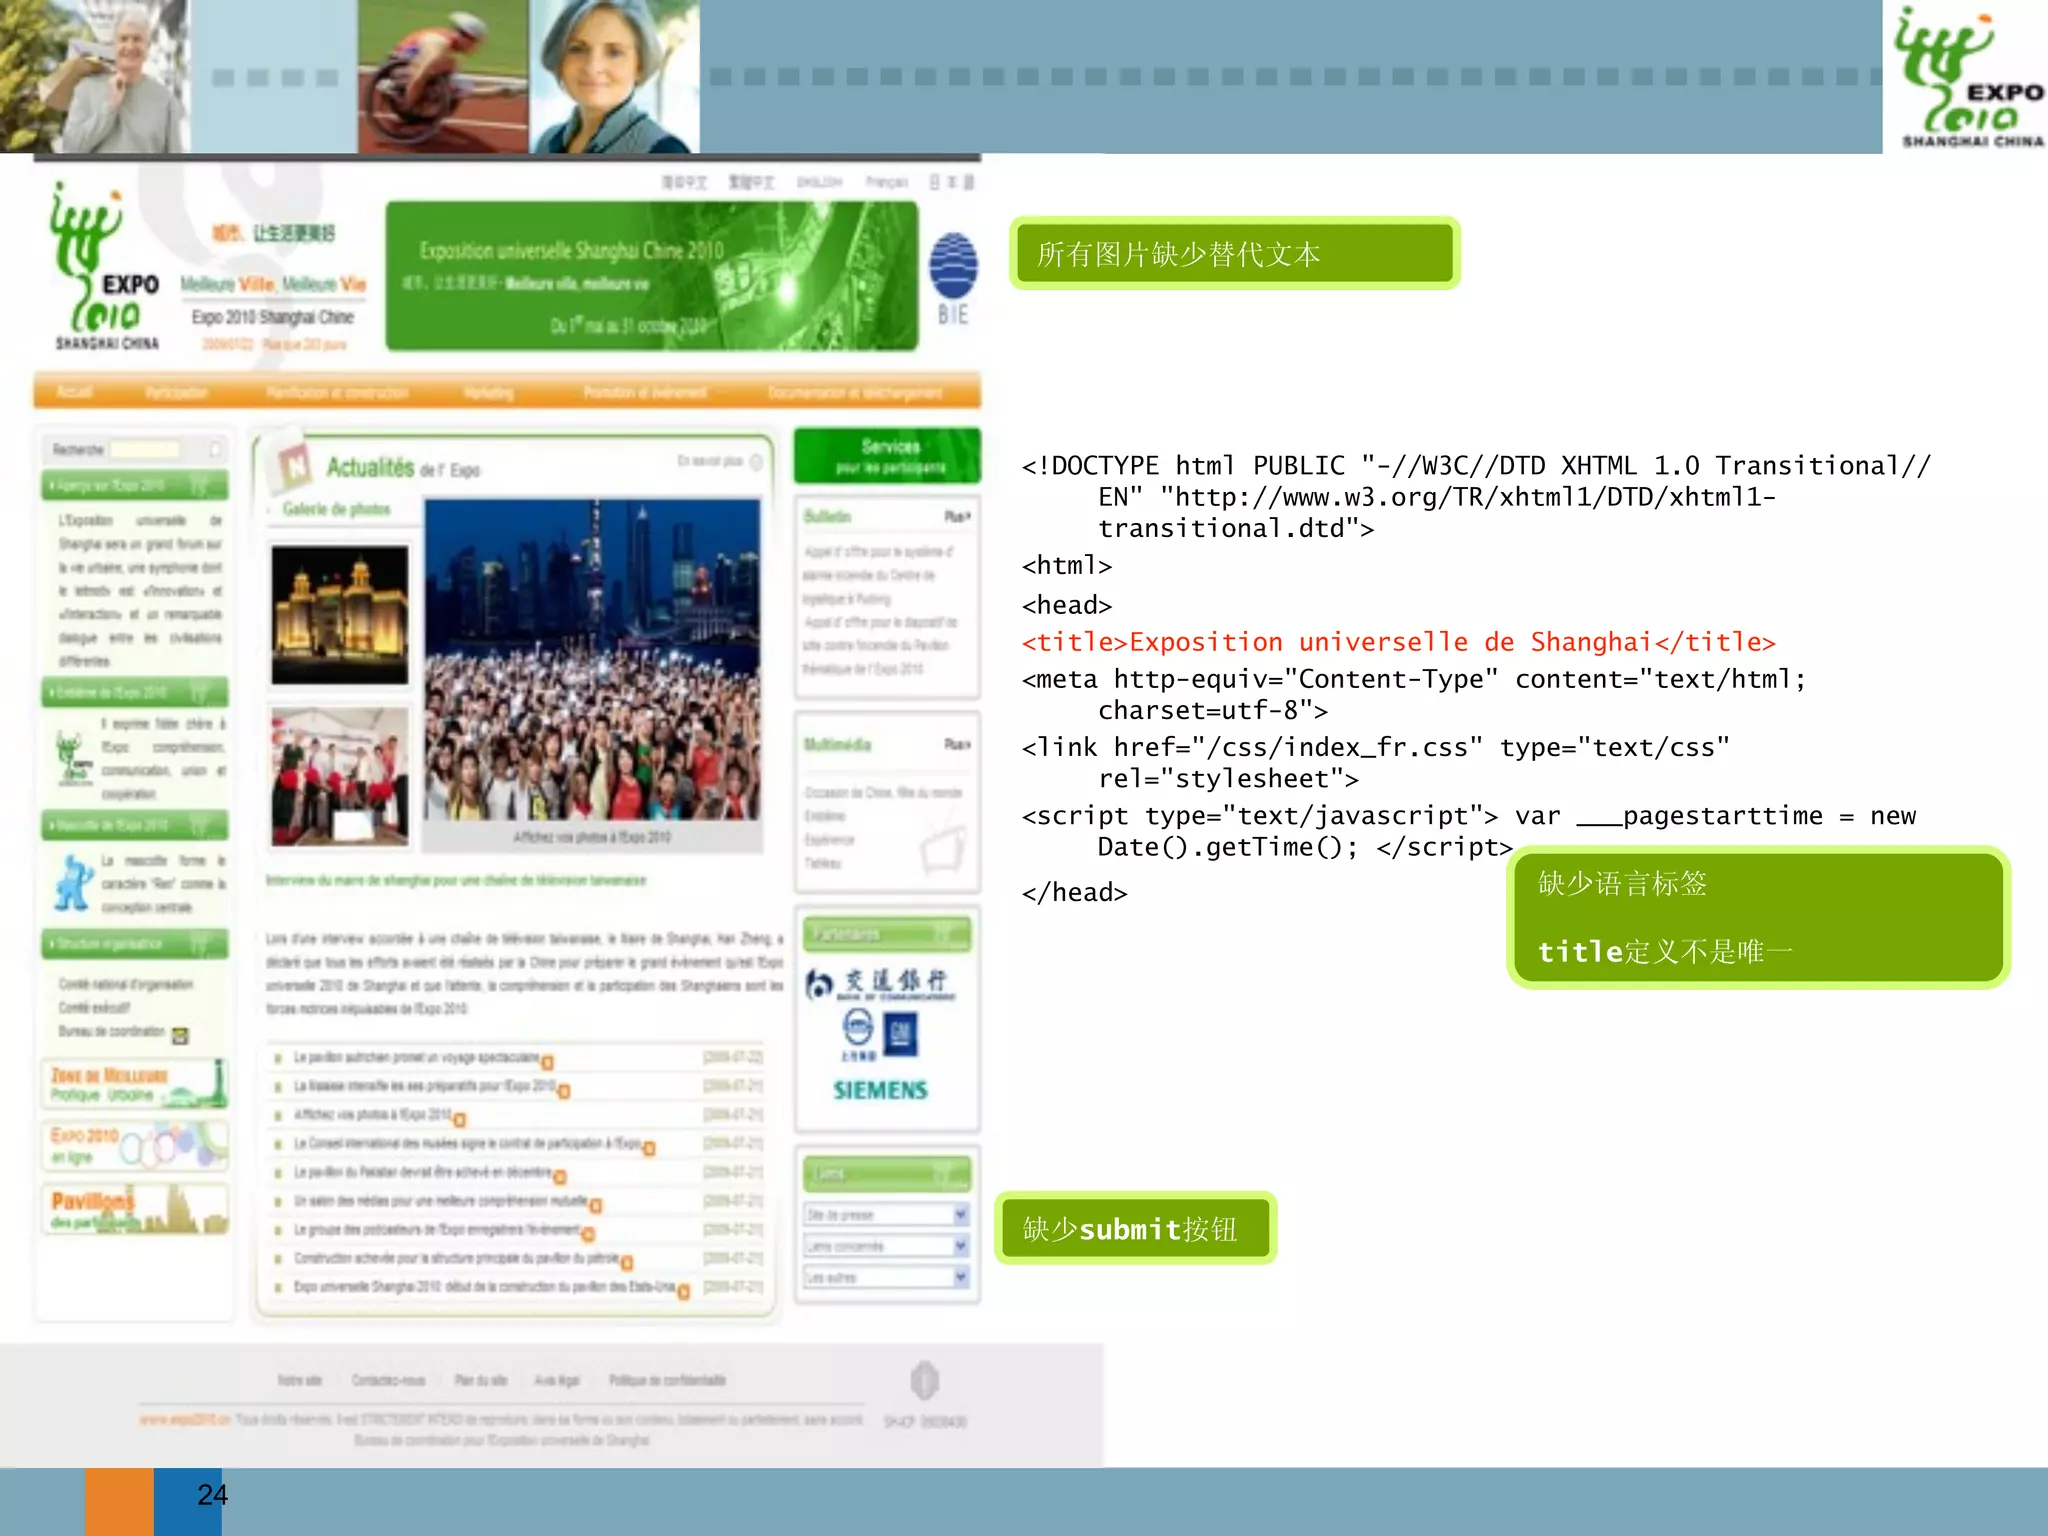Expand the 'Structure organisatrice' sidebar section
2048x1536 pixels.
point(135,943)
